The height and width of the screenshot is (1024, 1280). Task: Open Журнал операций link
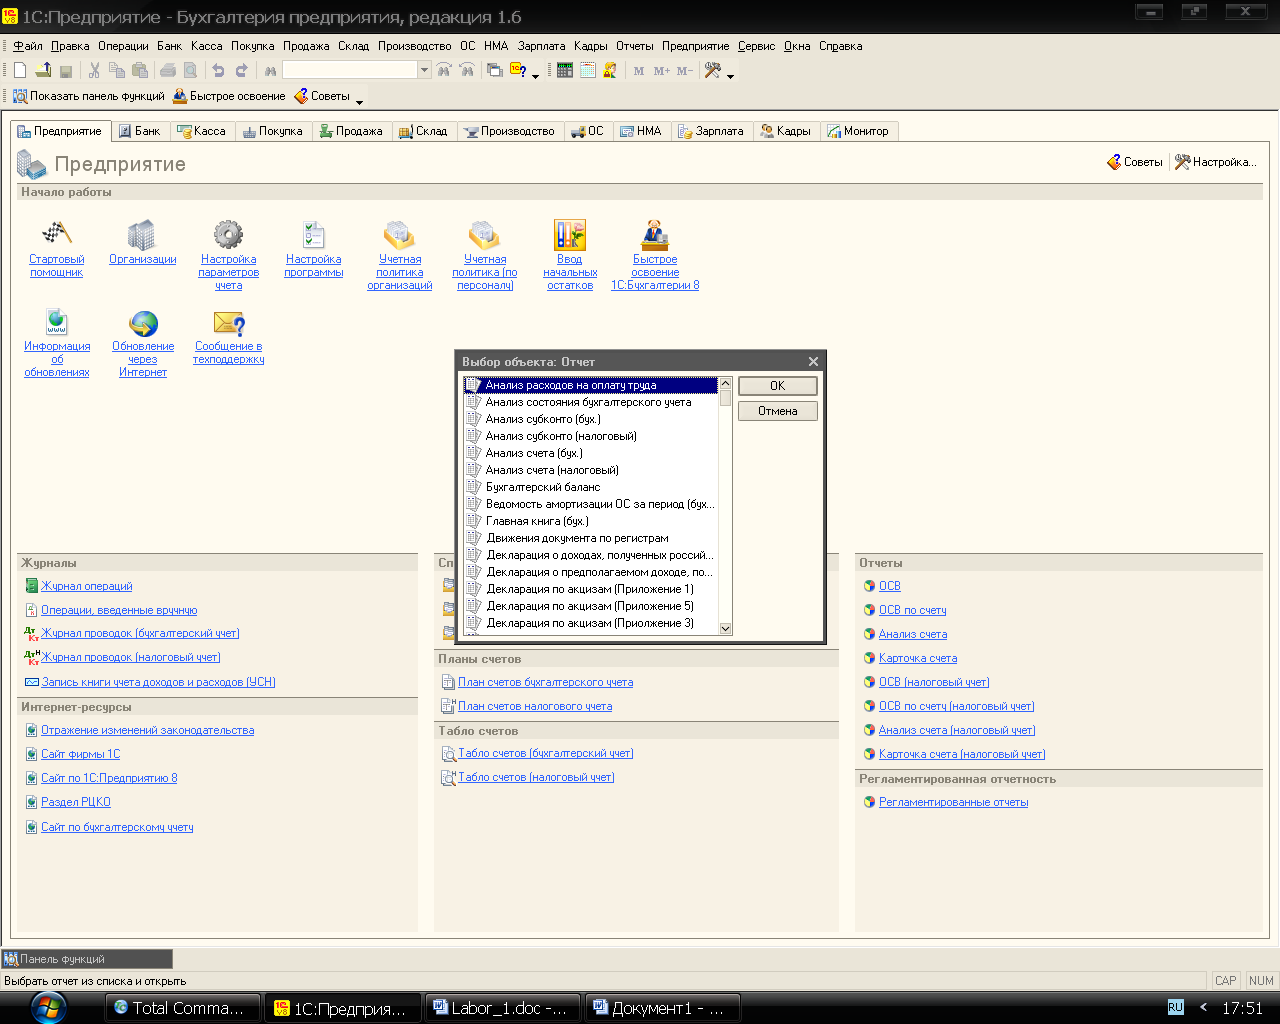tap(86, 586)
